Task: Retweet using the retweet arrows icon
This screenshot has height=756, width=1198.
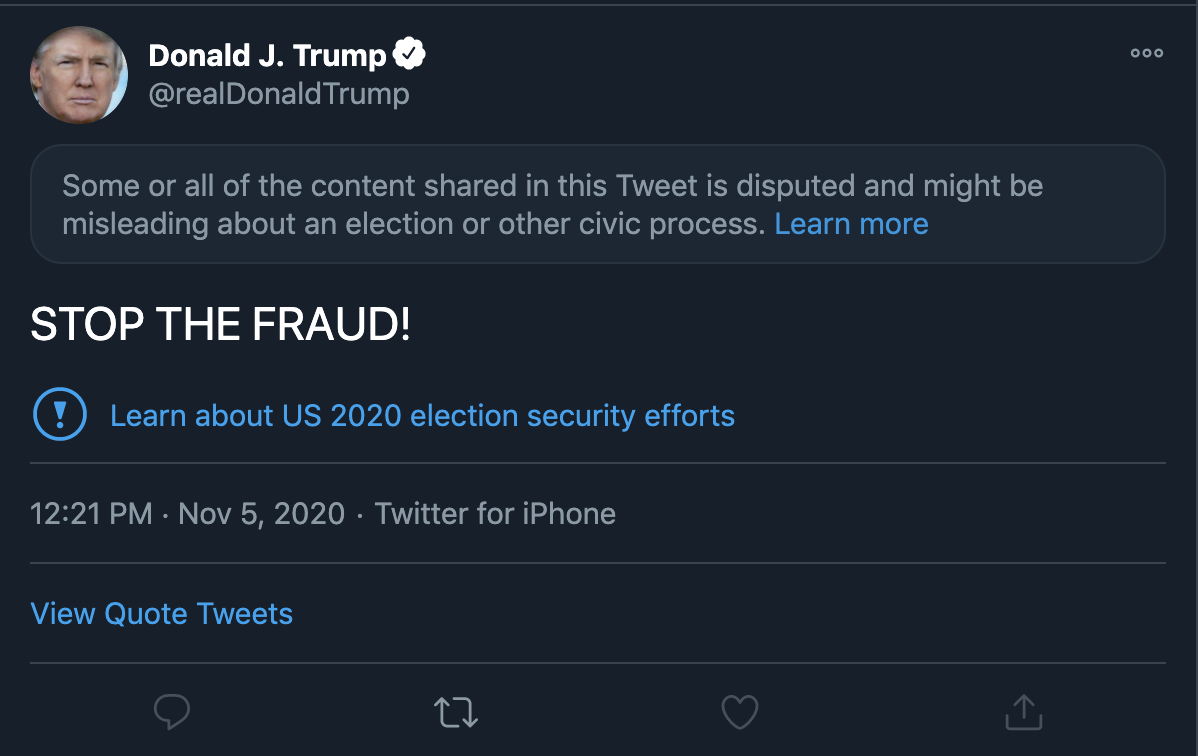Action: [456, 712]
